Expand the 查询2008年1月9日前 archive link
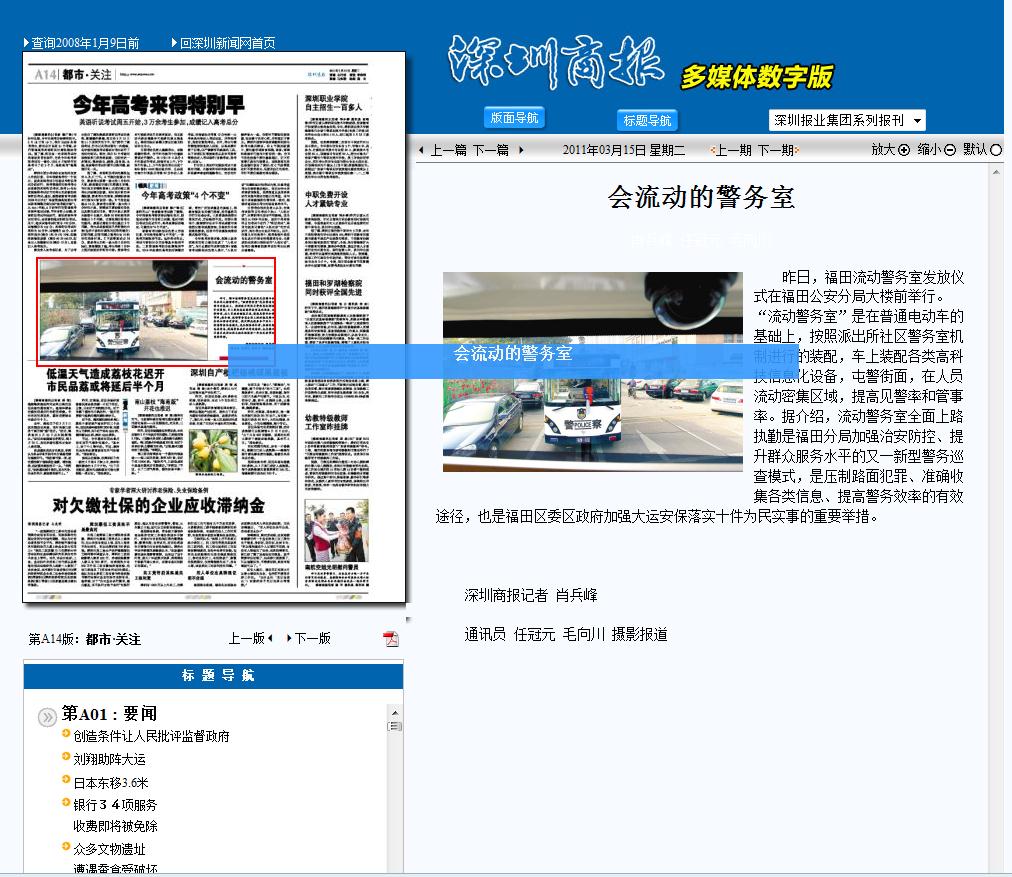The image size is (1012, 877). (84, 43)
